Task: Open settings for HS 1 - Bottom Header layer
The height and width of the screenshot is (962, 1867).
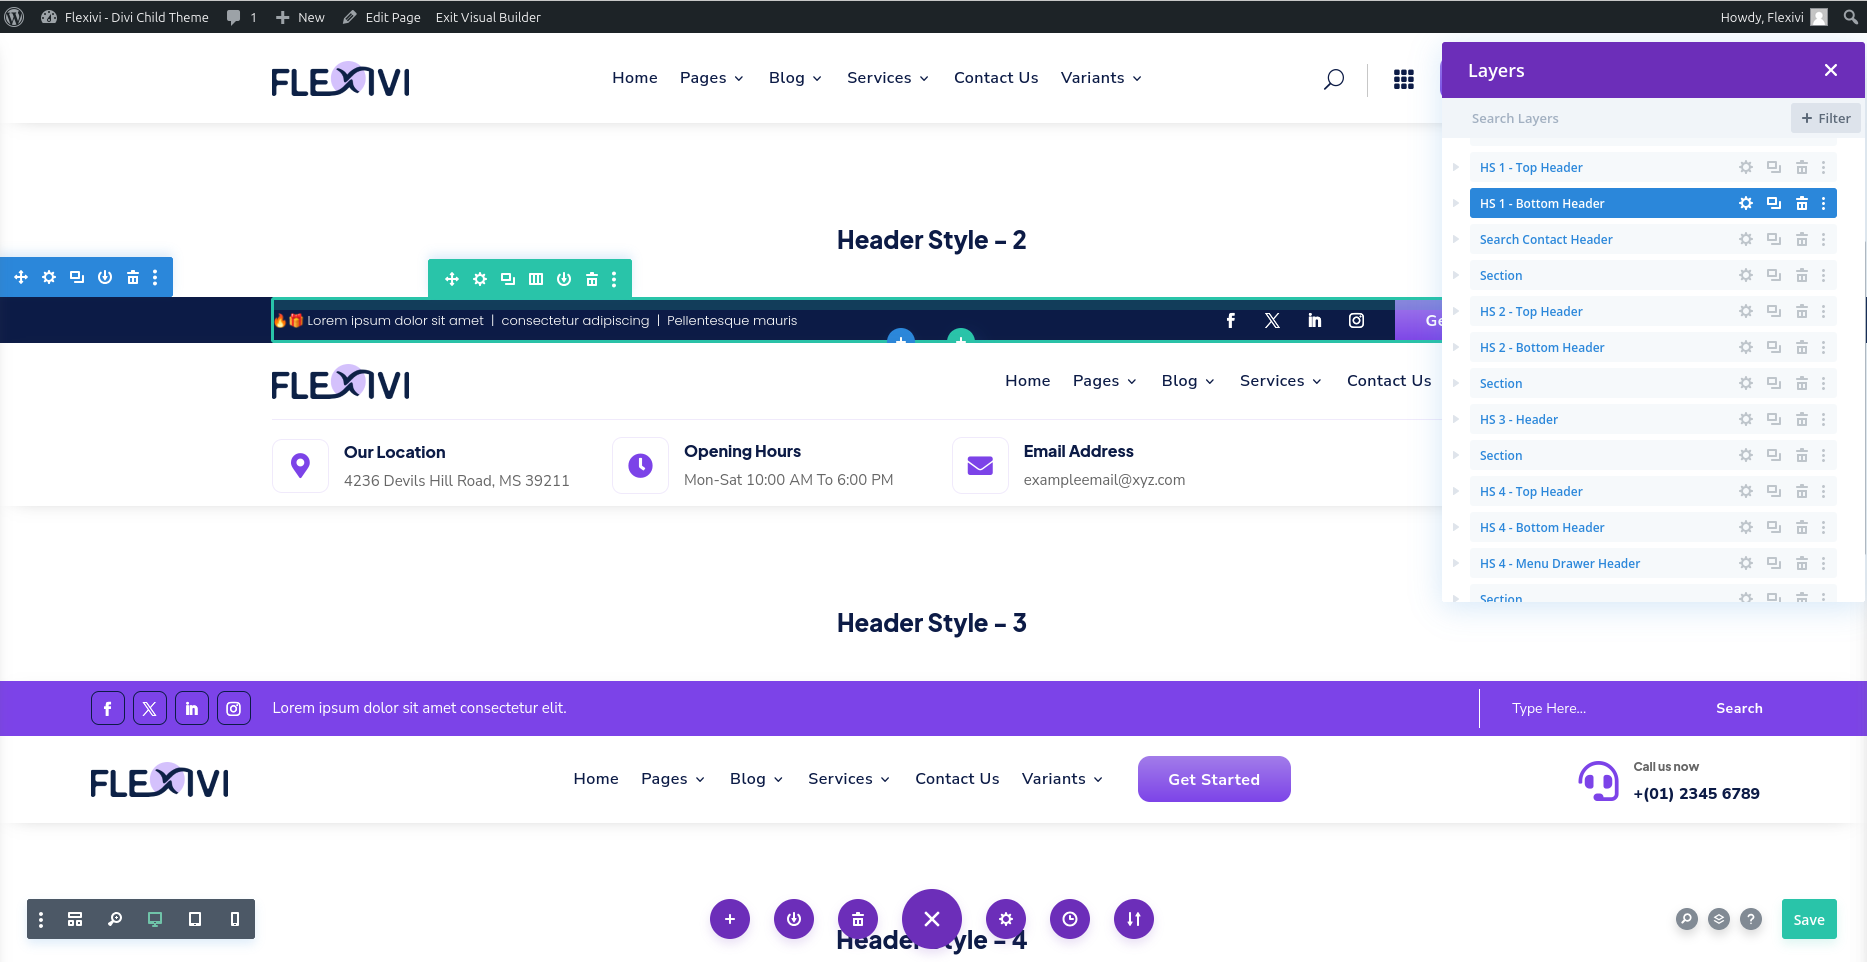Action: coord(1745,203)
